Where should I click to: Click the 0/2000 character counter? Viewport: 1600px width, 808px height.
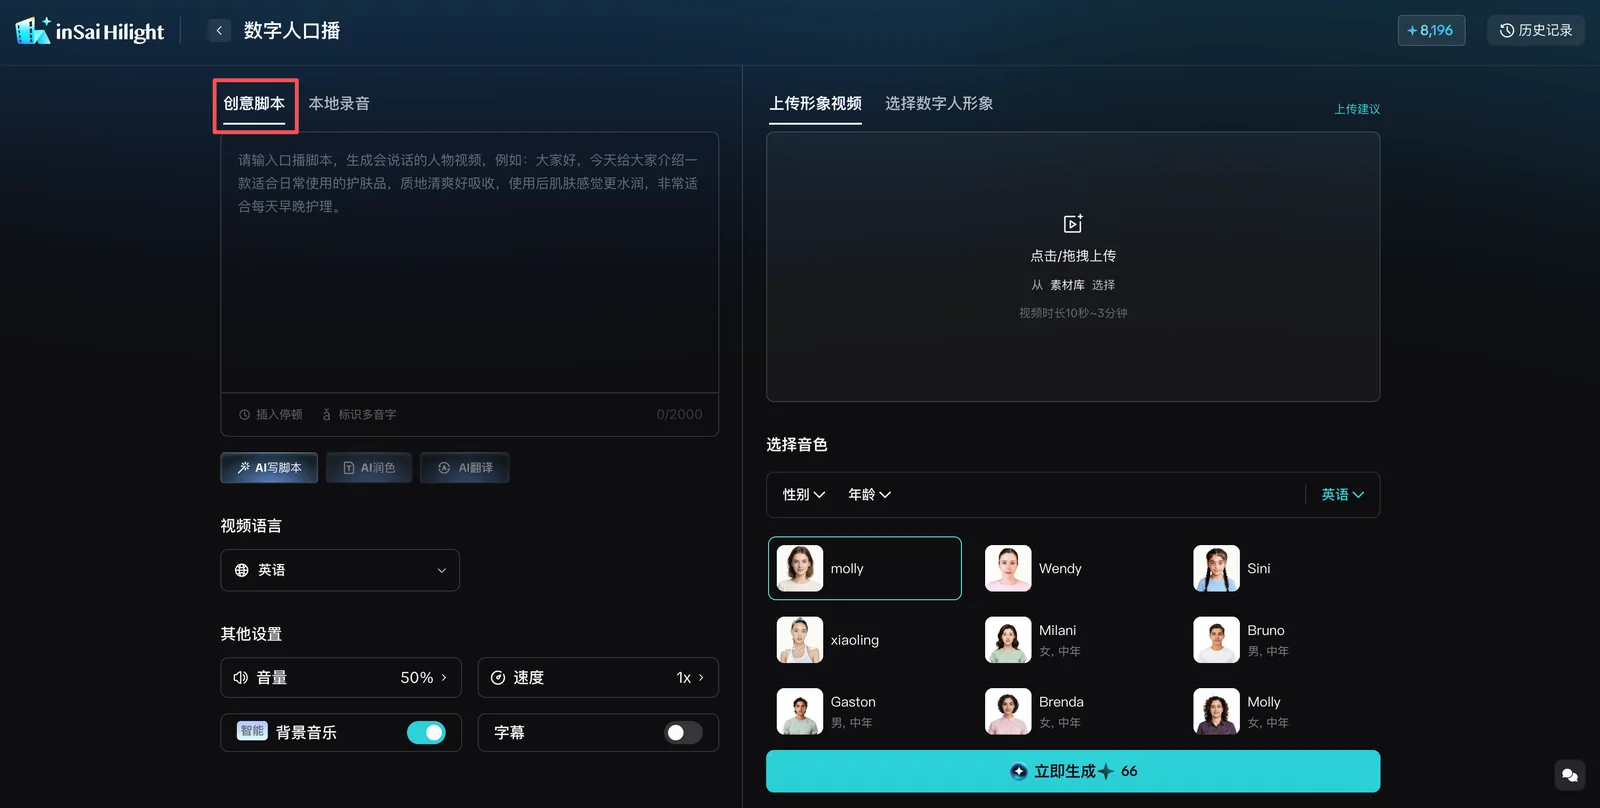click(x=679, y=414)
